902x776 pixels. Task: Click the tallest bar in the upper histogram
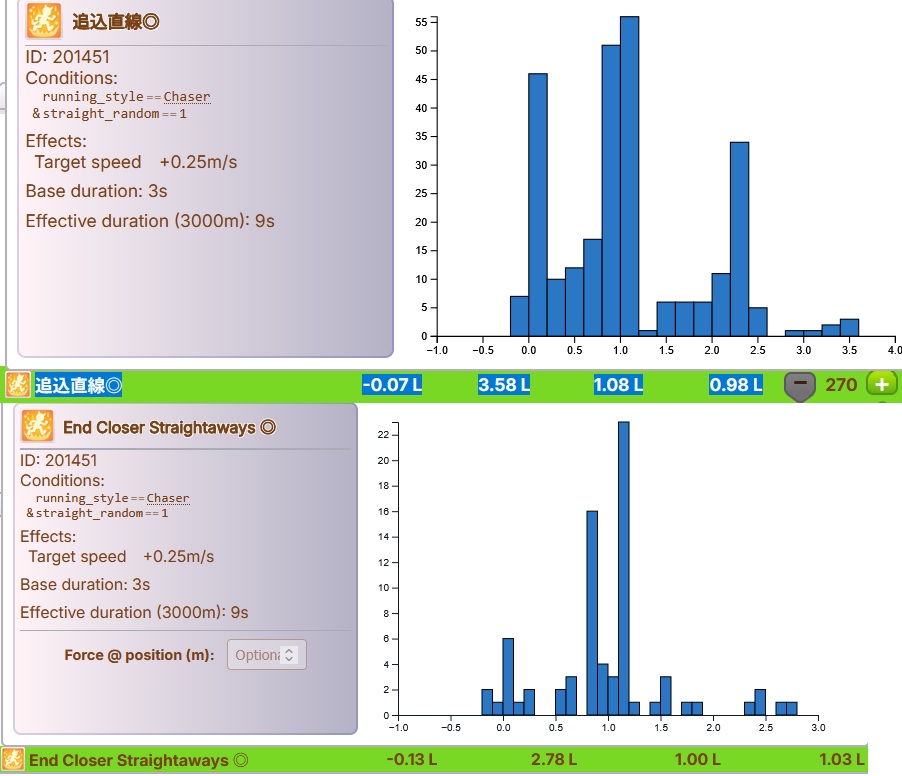click(x=629, y=176)
